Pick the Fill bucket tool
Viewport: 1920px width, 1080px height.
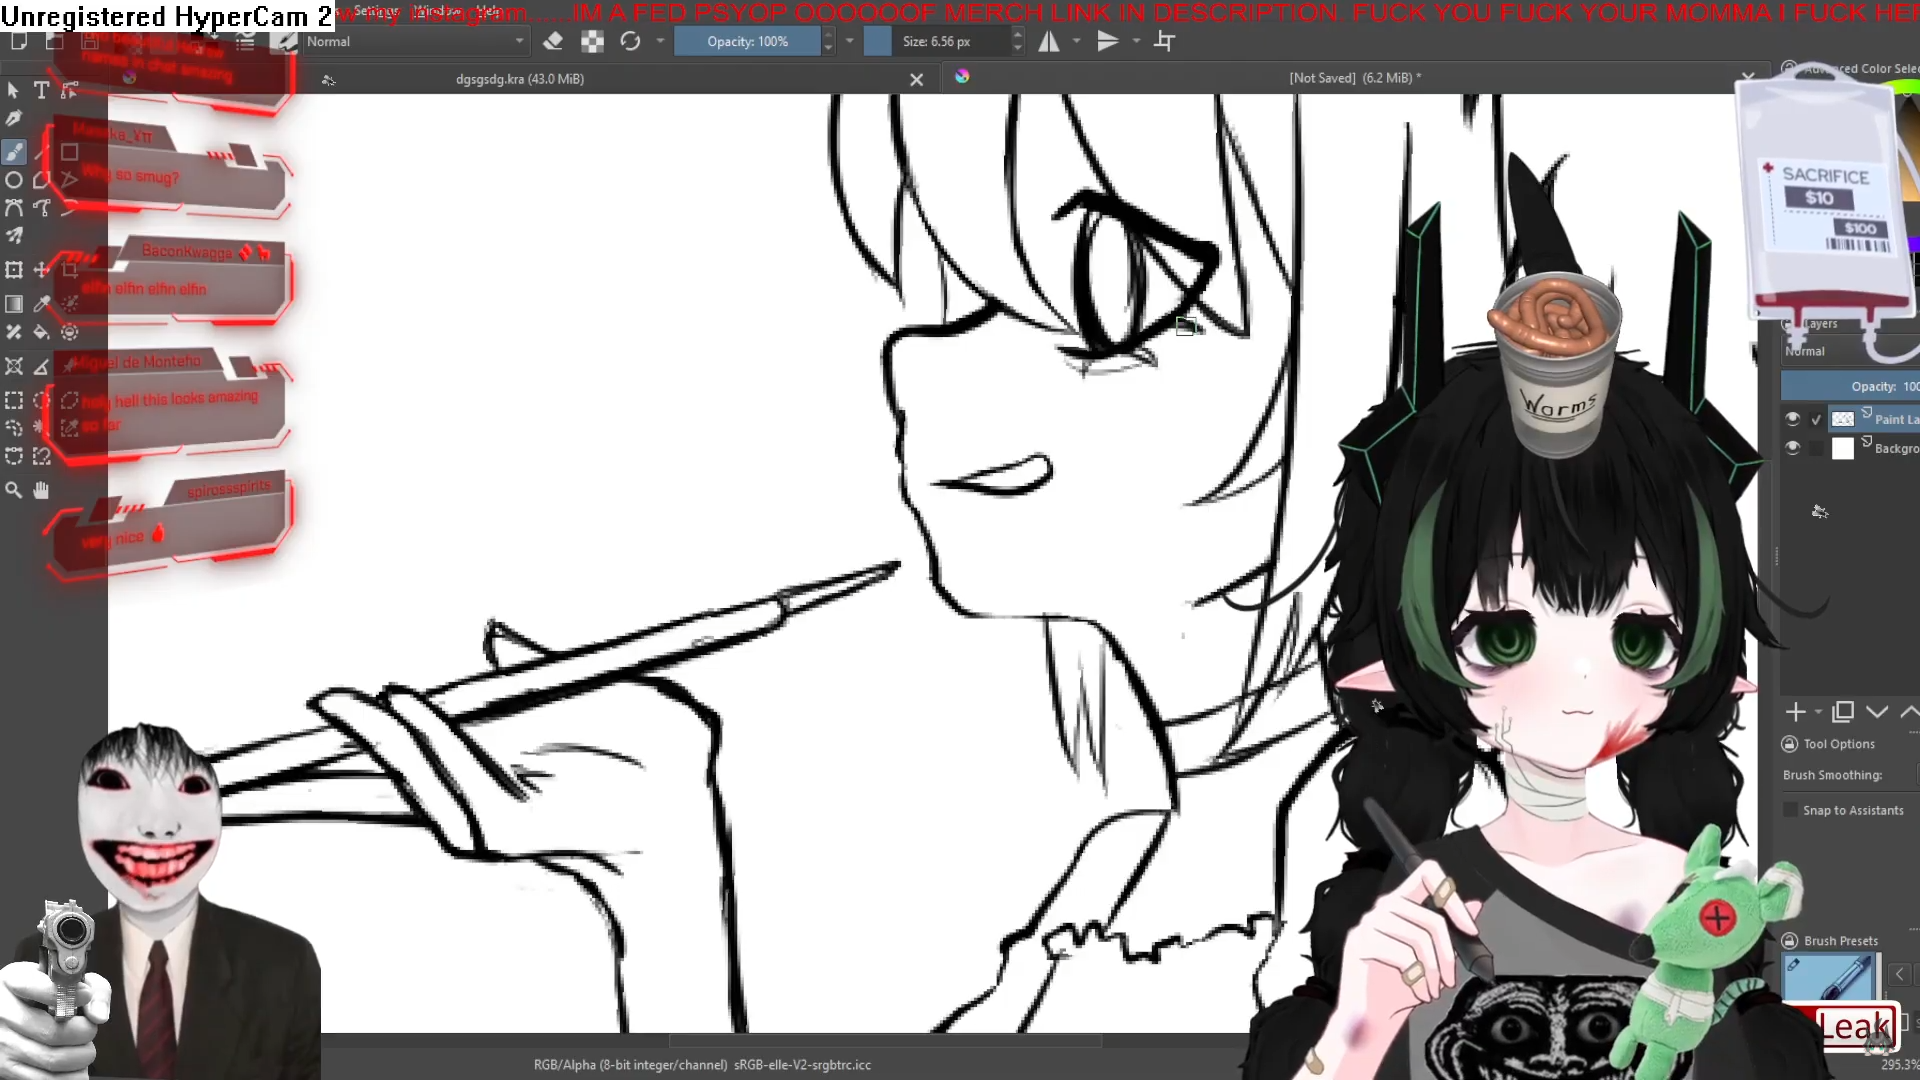click(41, 332)
